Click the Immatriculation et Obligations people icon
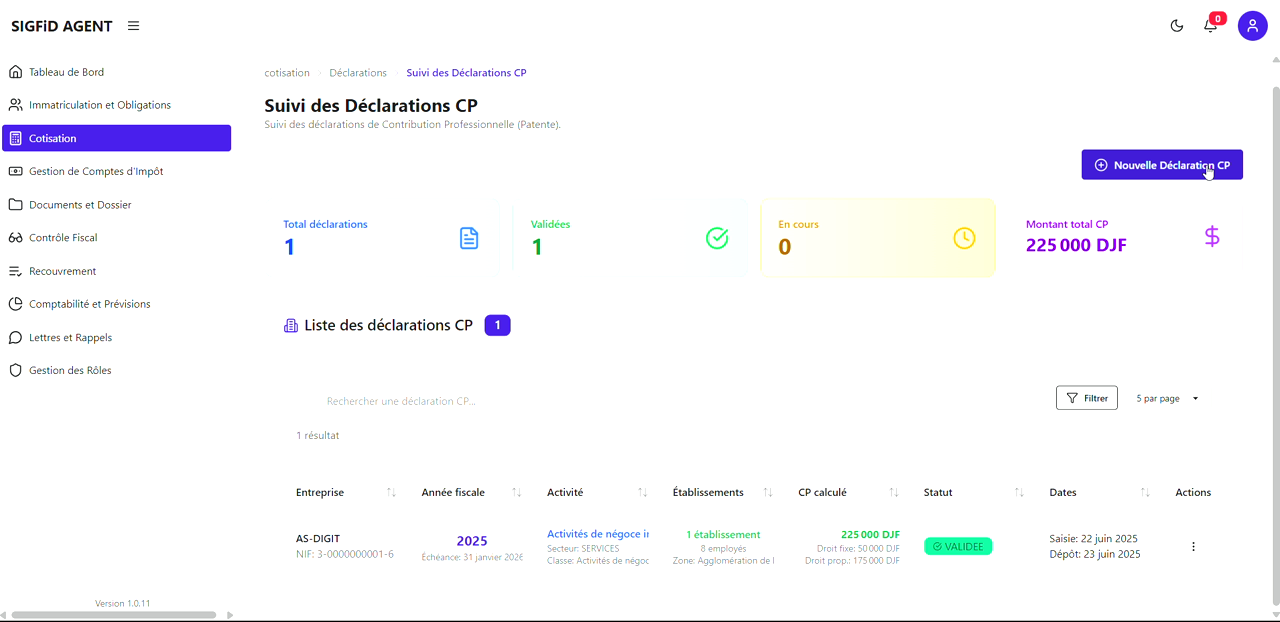Screen dimensions: 1280x622 15,104
